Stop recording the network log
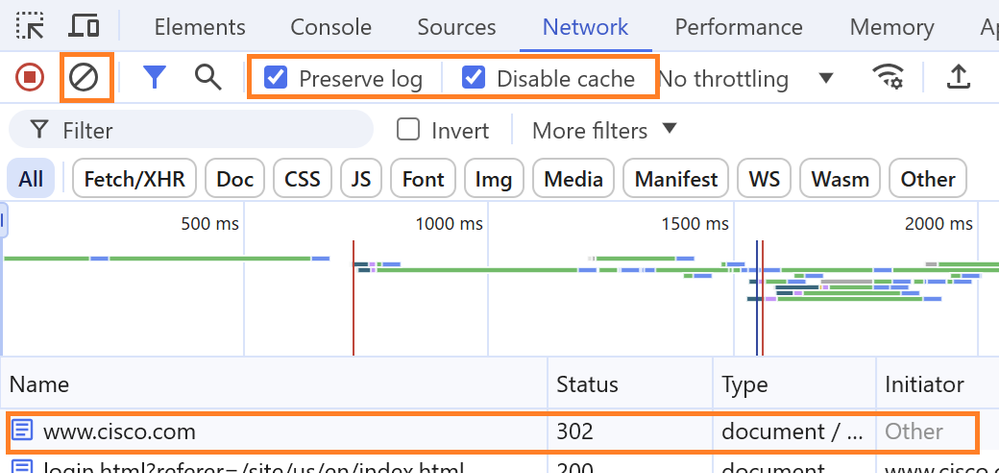Viewport: 999px width, 473px height. click(x=29, y=78)
